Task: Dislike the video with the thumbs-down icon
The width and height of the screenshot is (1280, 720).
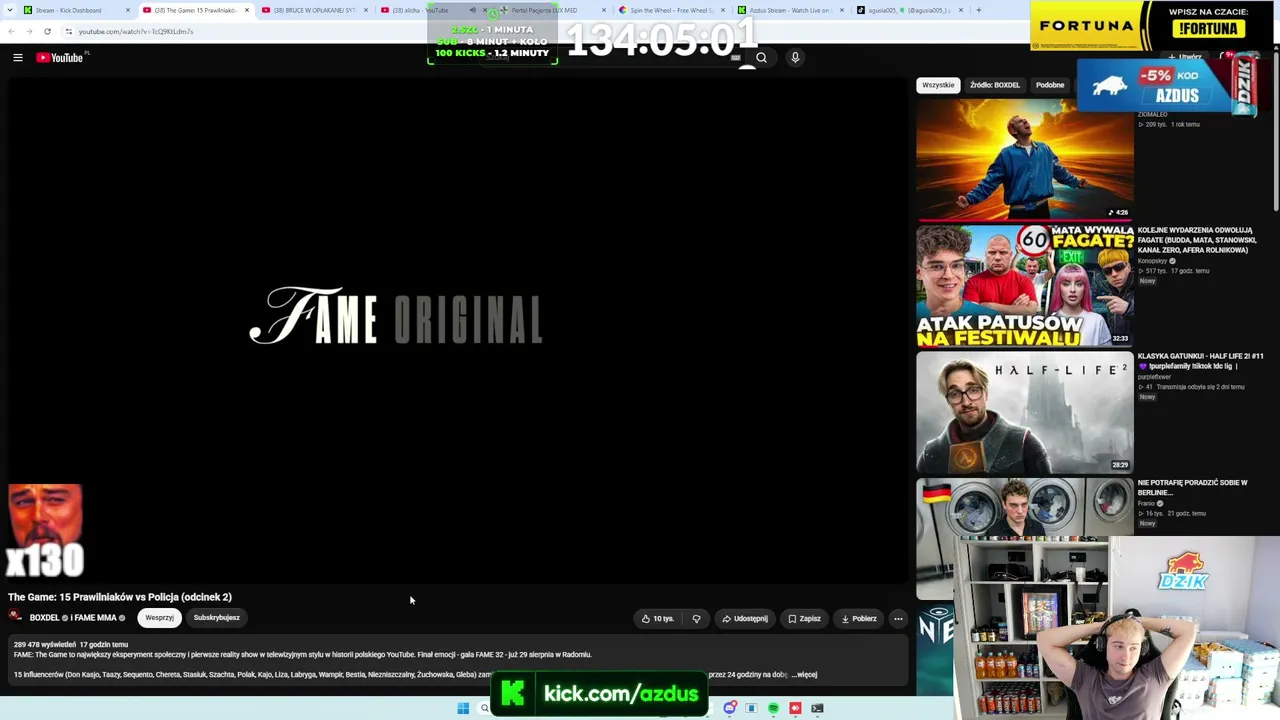Action: coord(696,618)
